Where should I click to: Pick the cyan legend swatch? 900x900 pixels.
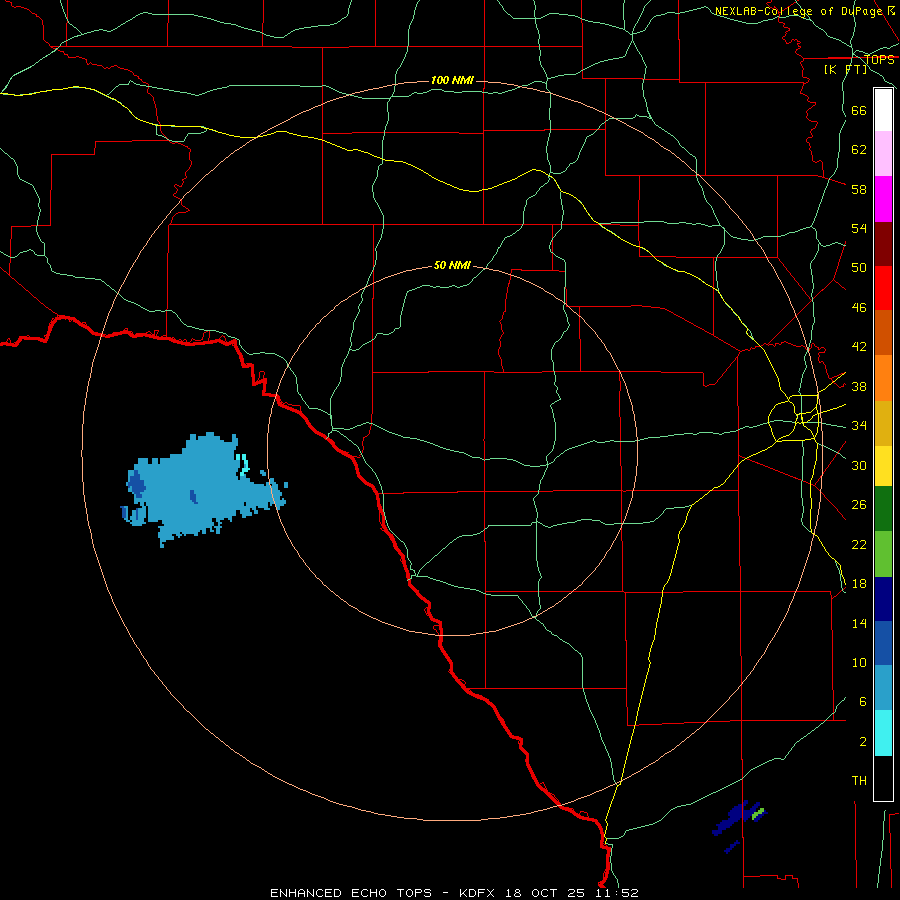click(883, 733)
